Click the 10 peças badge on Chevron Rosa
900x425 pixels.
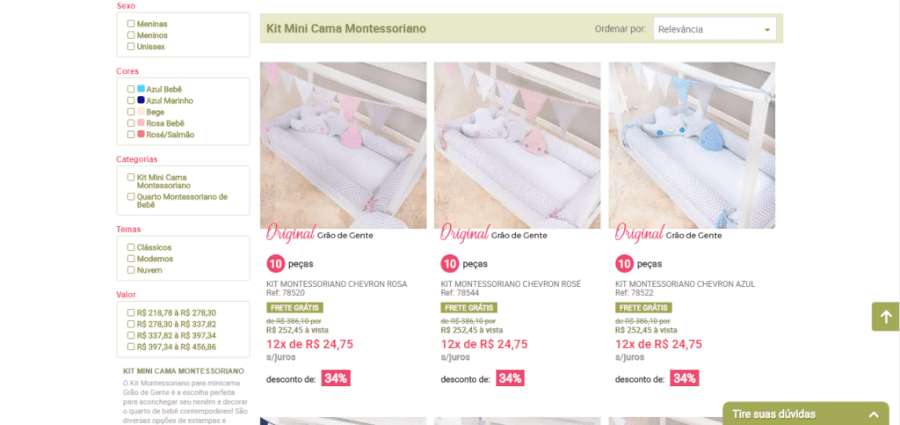click(276, 264)
